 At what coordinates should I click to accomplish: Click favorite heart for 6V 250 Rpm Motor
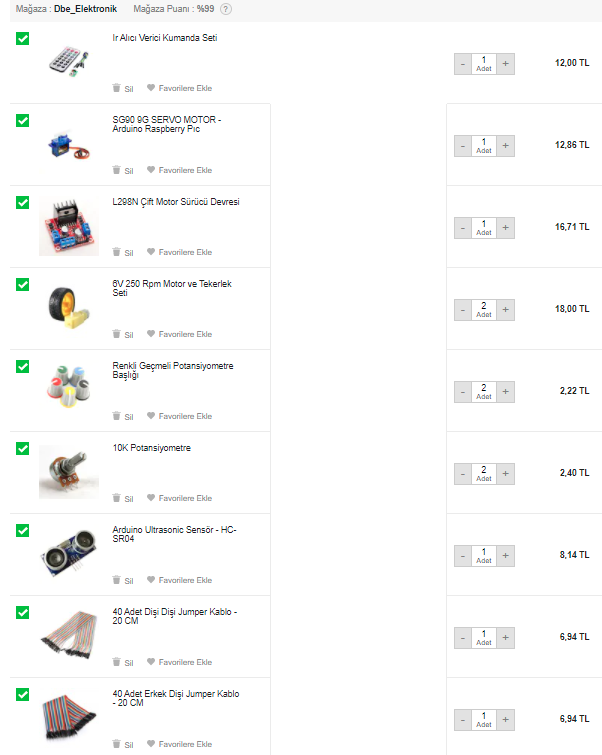151,334
